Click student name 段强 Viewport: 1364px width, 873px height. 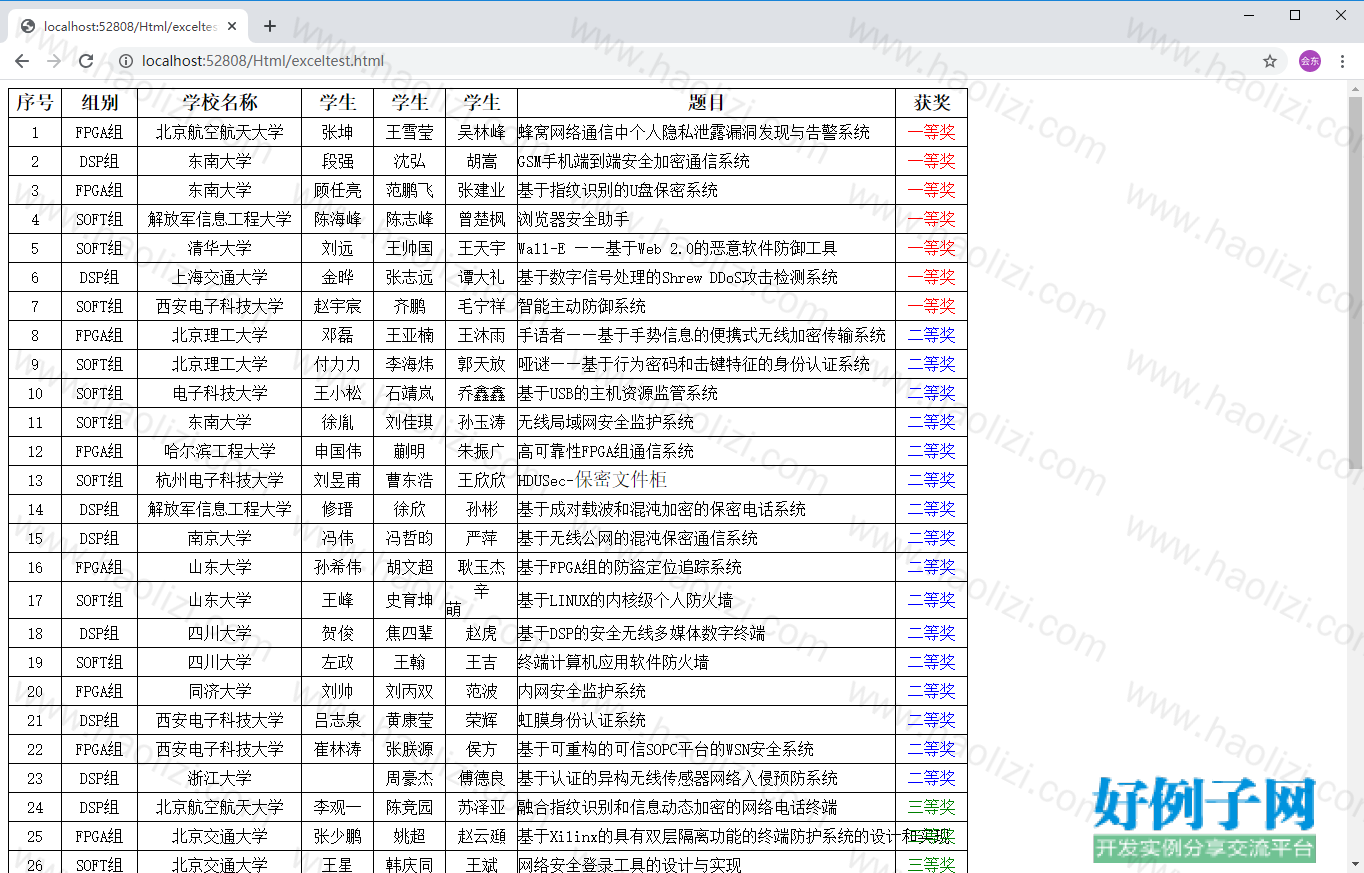coord(338,161)
